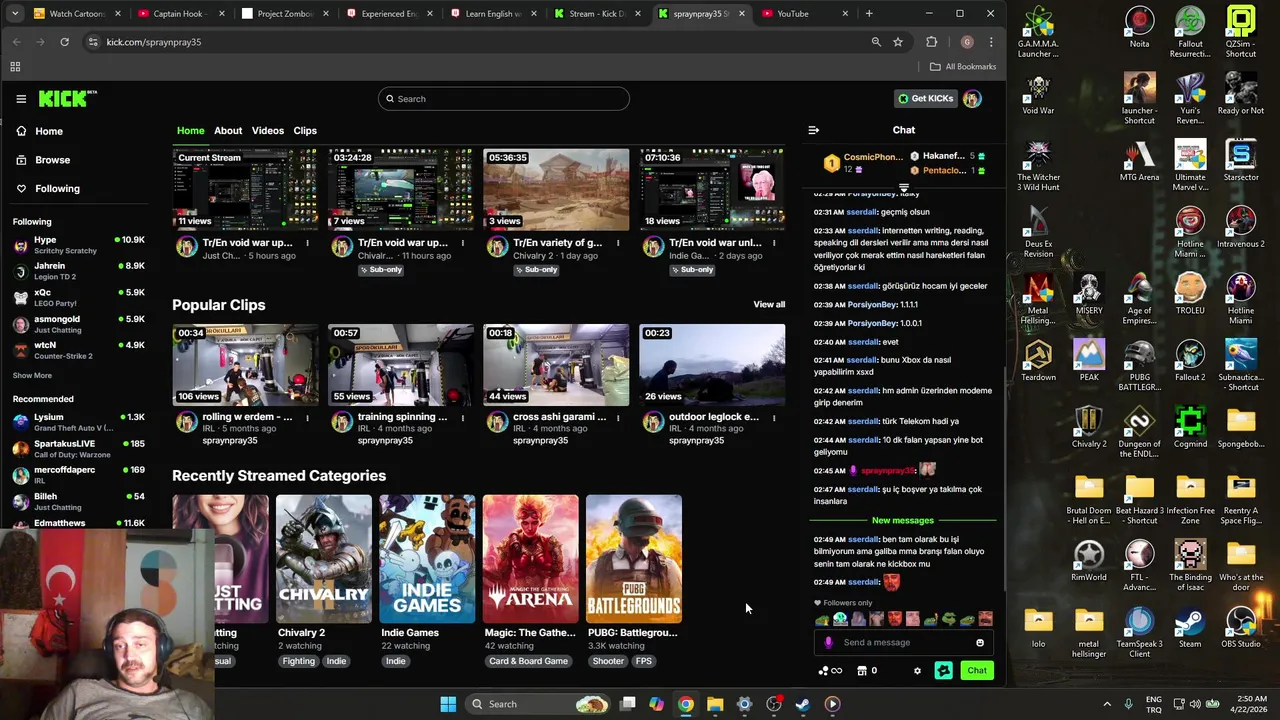Image resolution: width=1280 pixels, height=720 pixels.
Task: Click the Card & Board Game tag
Action: click(x=528, y=661)
